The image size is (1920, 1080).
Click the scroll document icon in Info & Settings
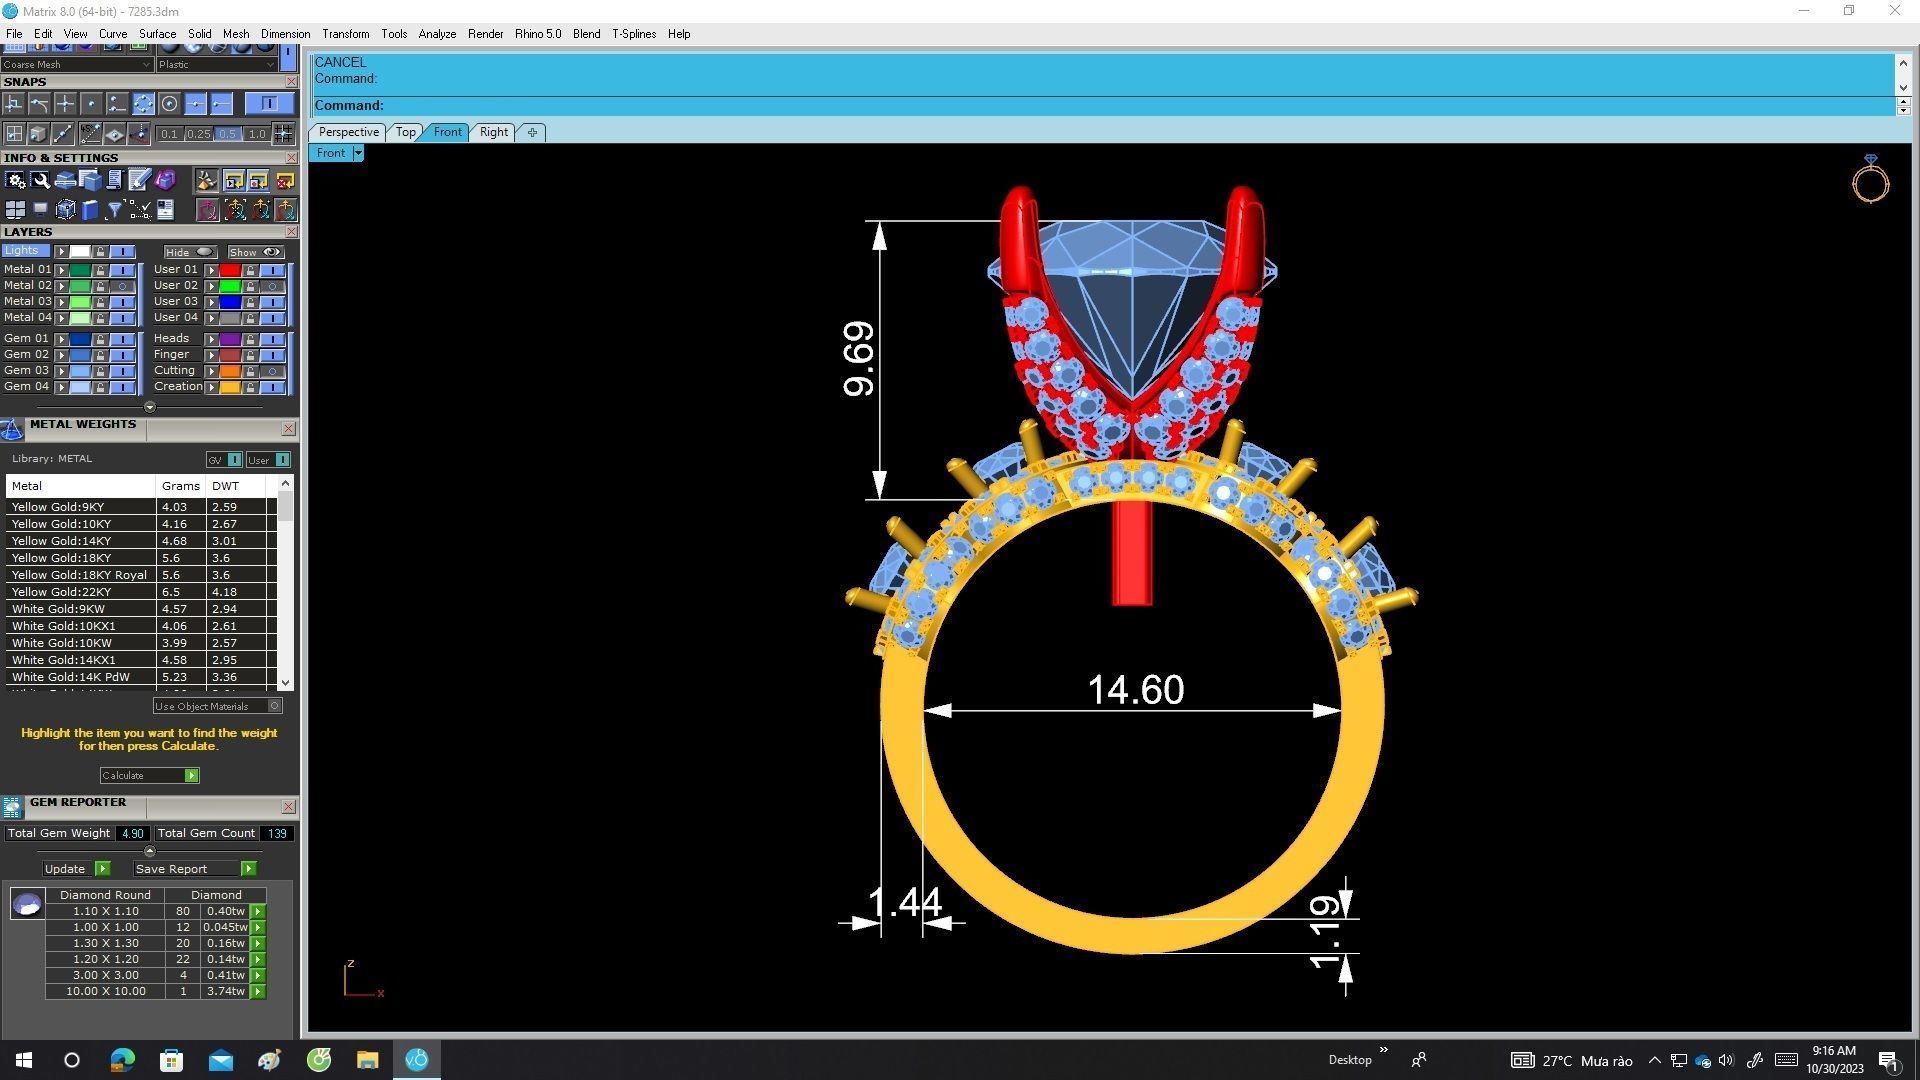[115, 180]
